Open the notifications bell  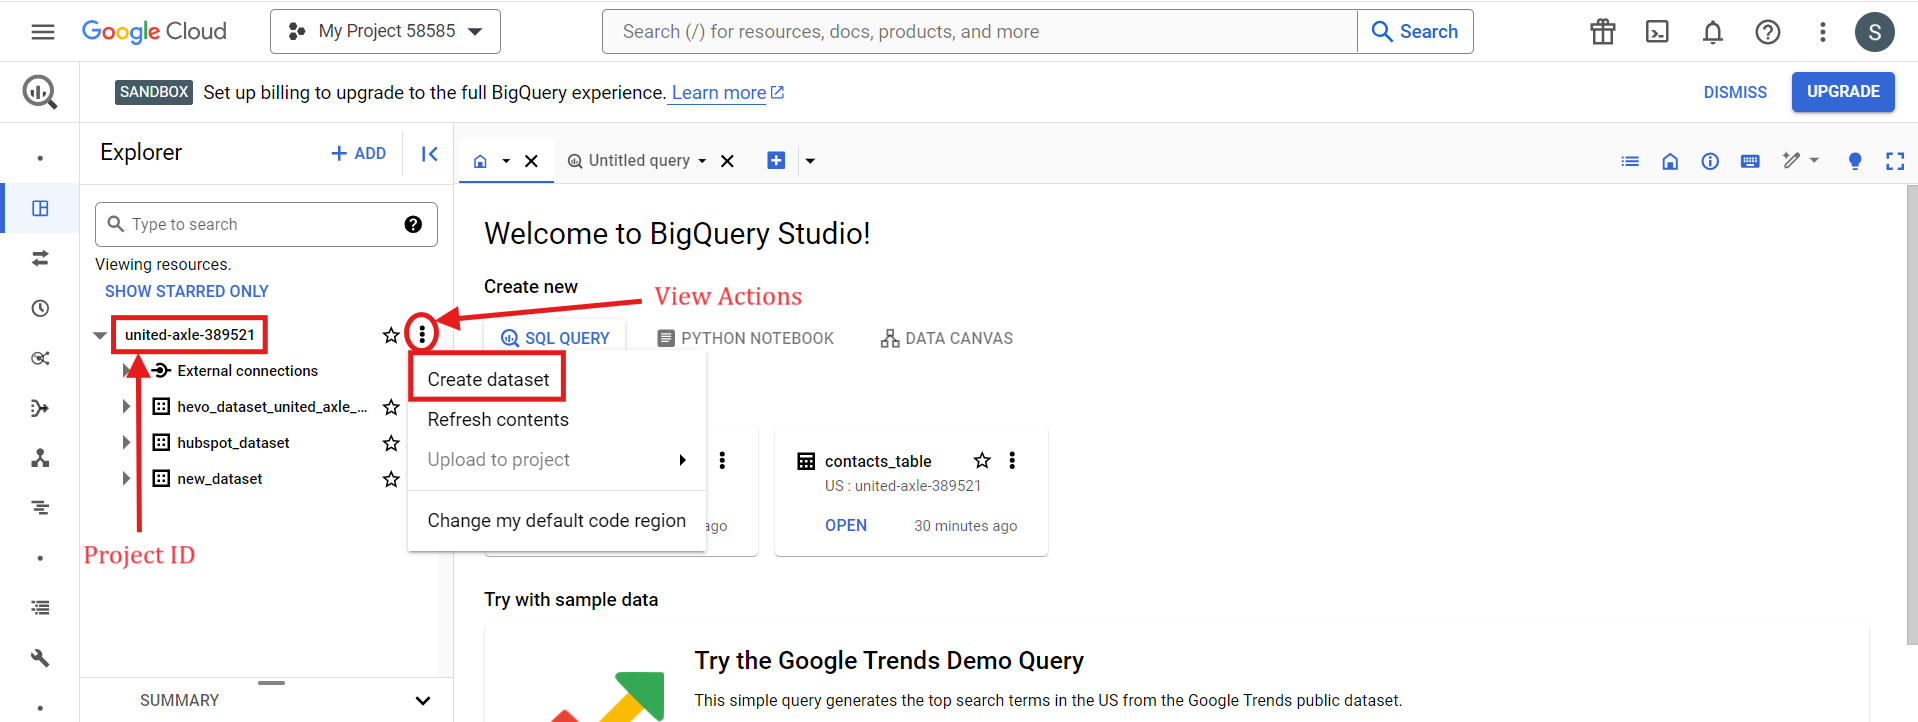[1713, 32]
